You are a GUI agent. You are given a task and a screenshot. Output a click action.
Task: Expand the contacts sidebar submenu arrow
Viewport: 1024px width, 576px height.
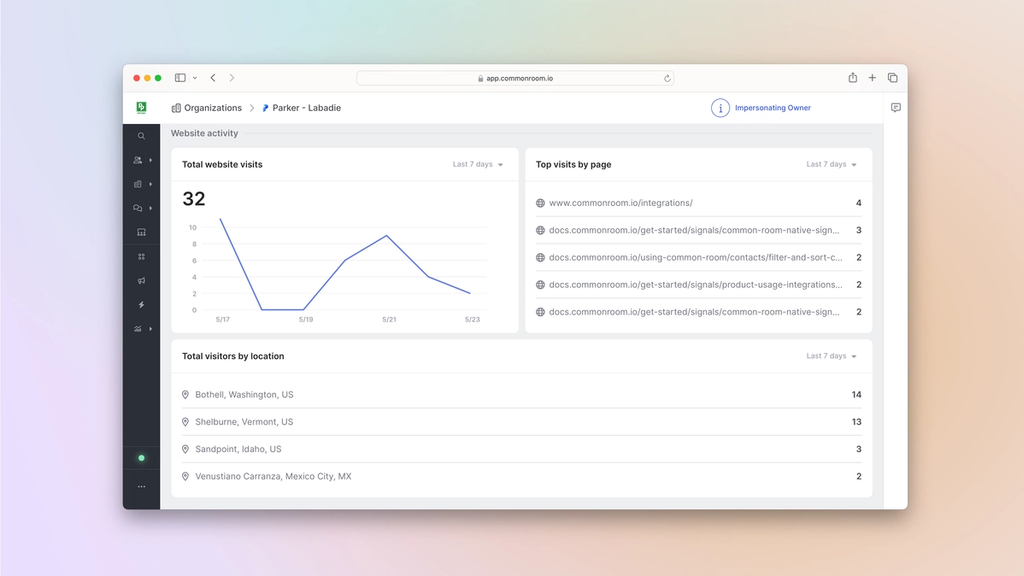(x=151, y=160)
